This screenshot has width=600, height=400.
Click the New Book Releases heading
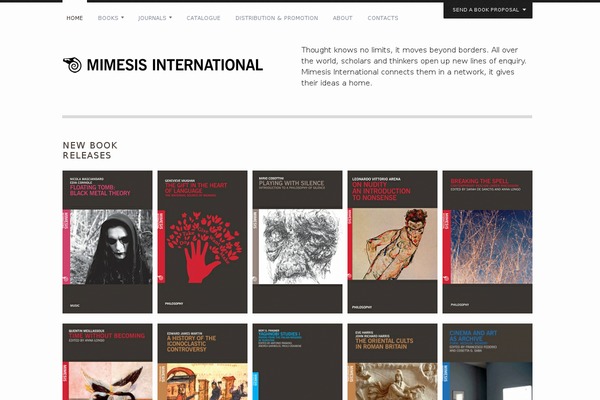click(x=90, y=150)
